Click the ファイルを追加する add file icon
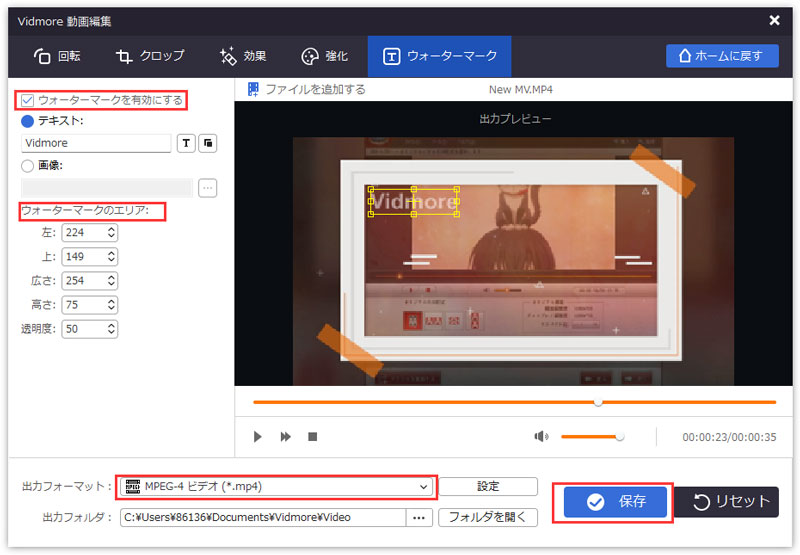Image resolution: width=800 pixels, height=555 pixels. pyautogui.click(x=253, y=90)
